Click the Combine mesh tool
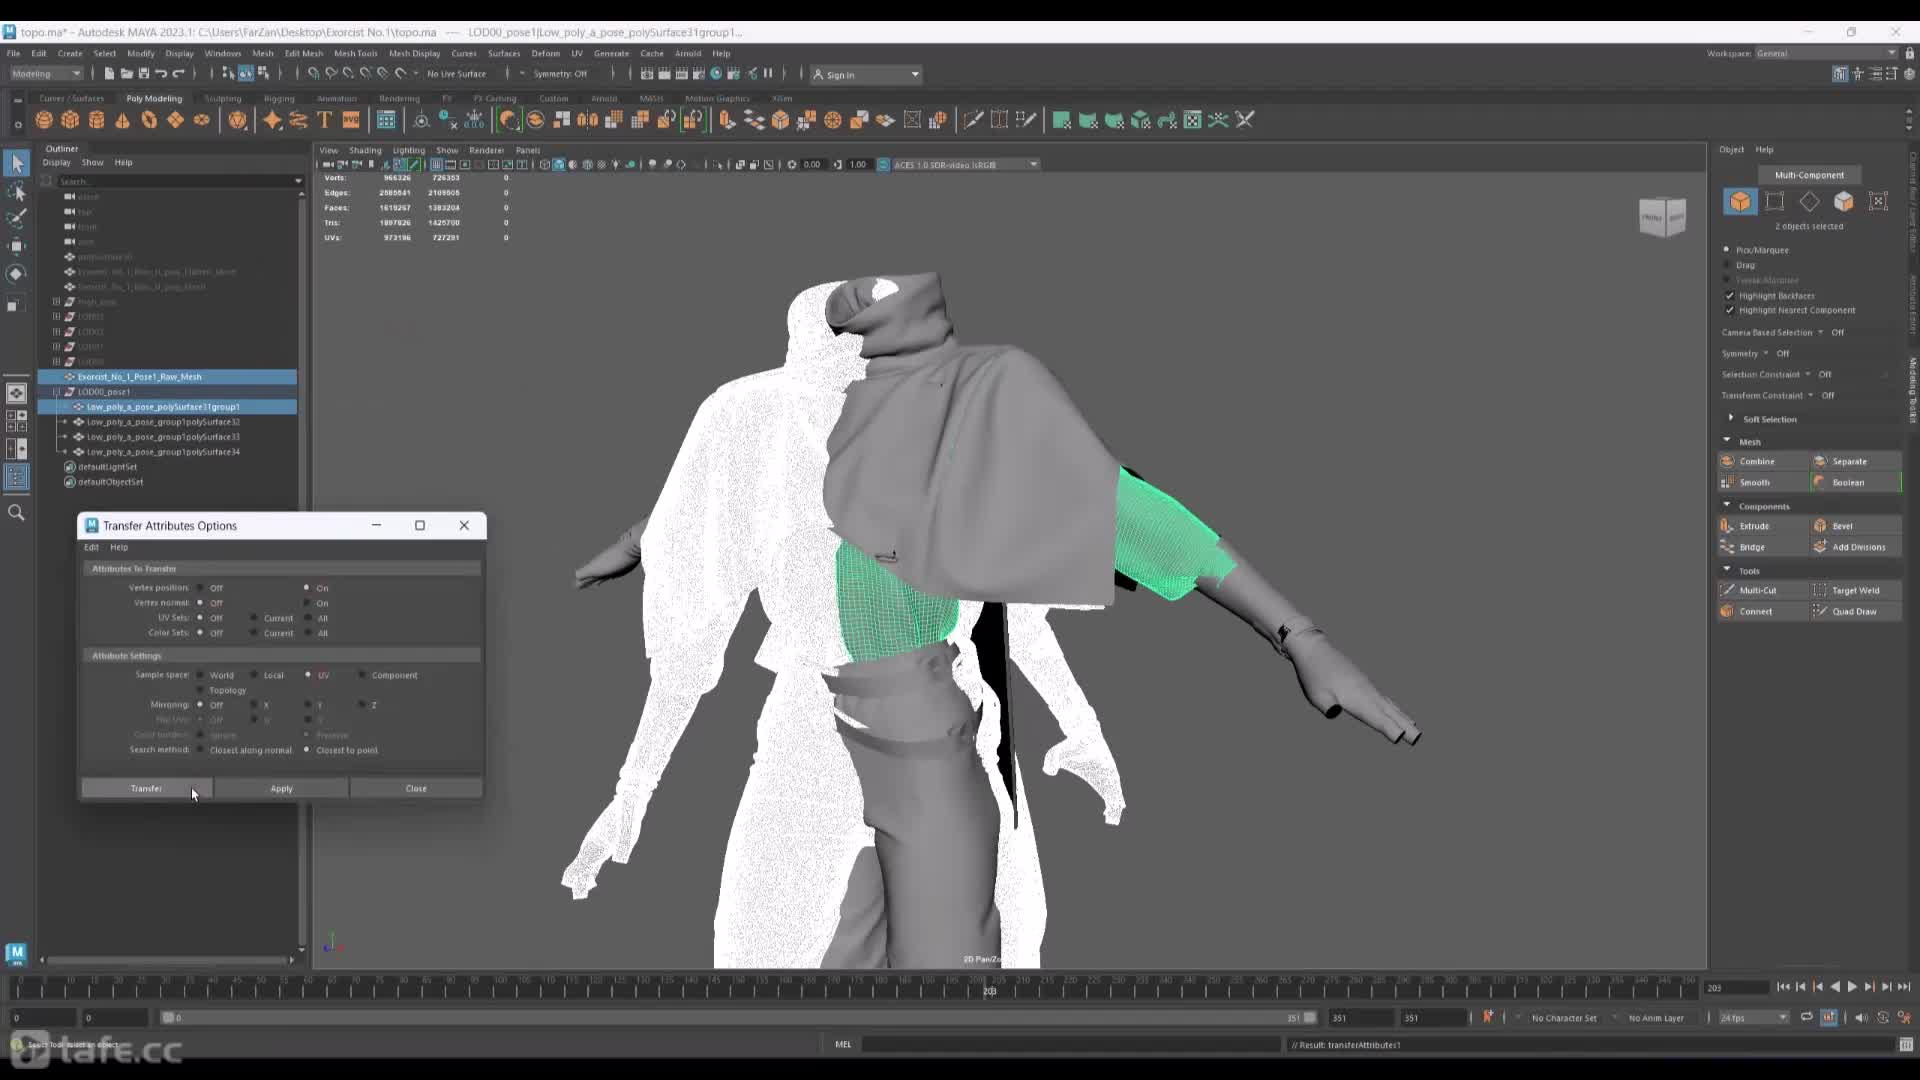The width and height of the screenshot is (1920, 1080). [x=1764, y=461]
